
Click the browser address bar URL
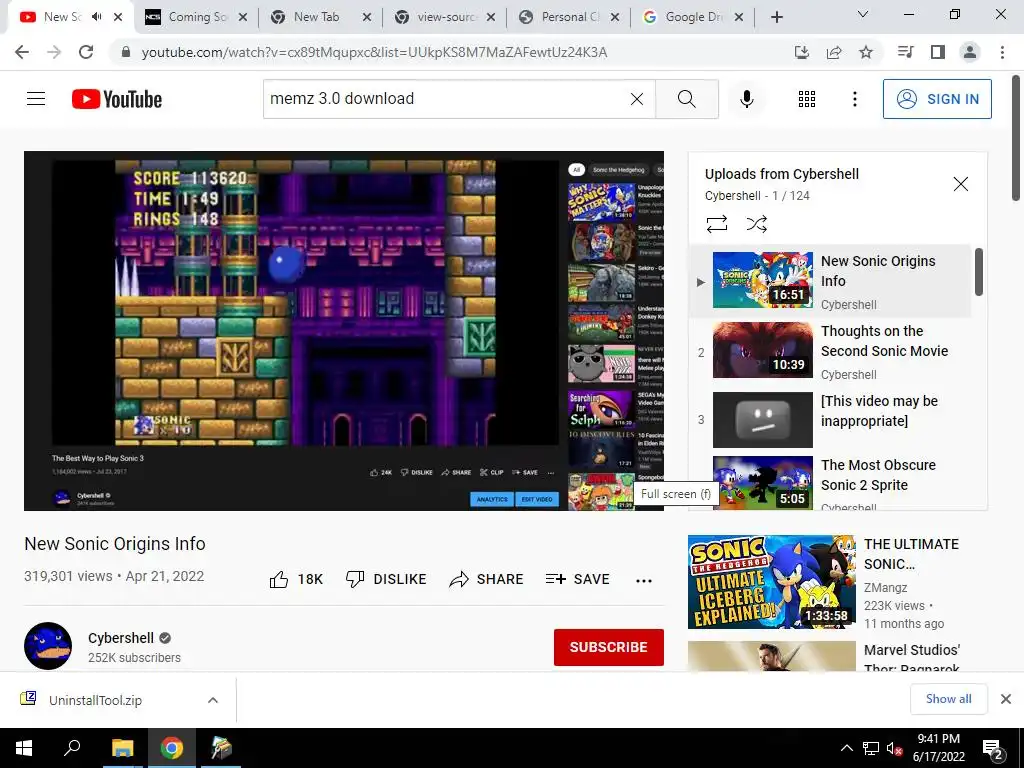tap(374, 52)
